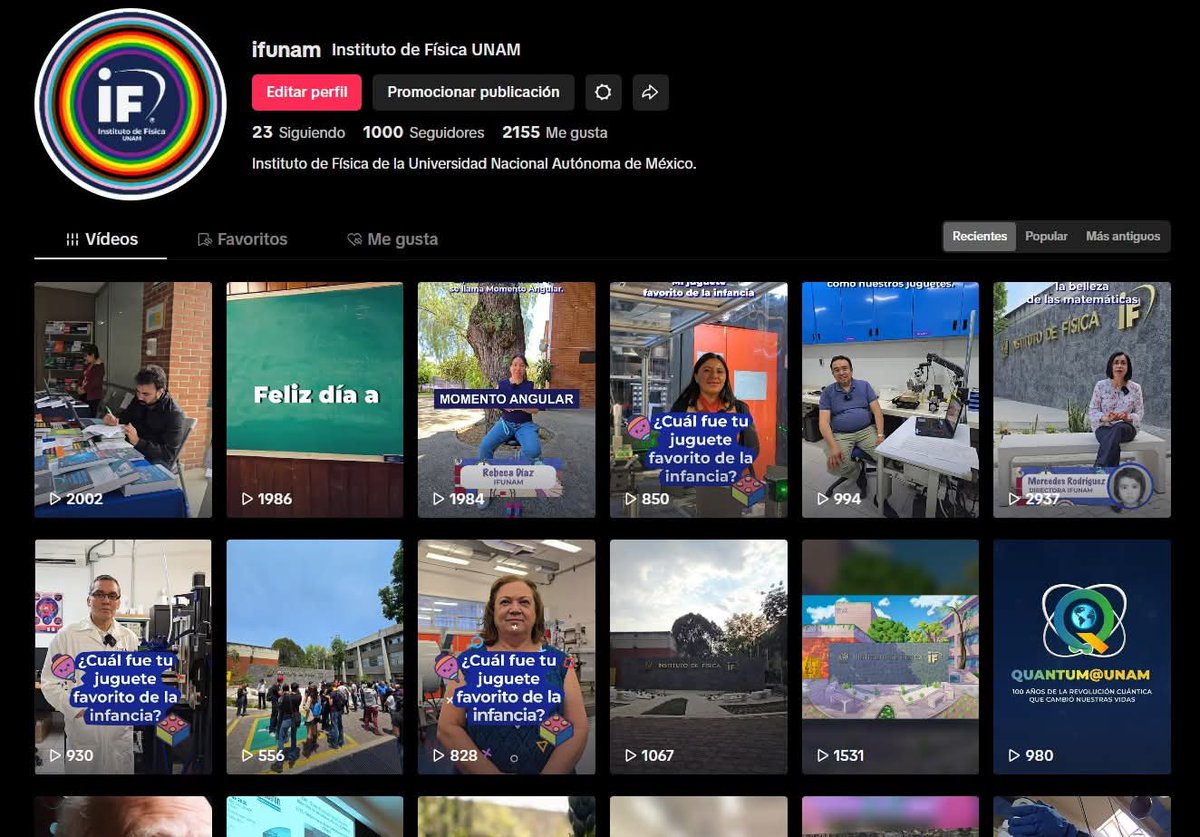Open the video with 850 views

click(698, 400)
